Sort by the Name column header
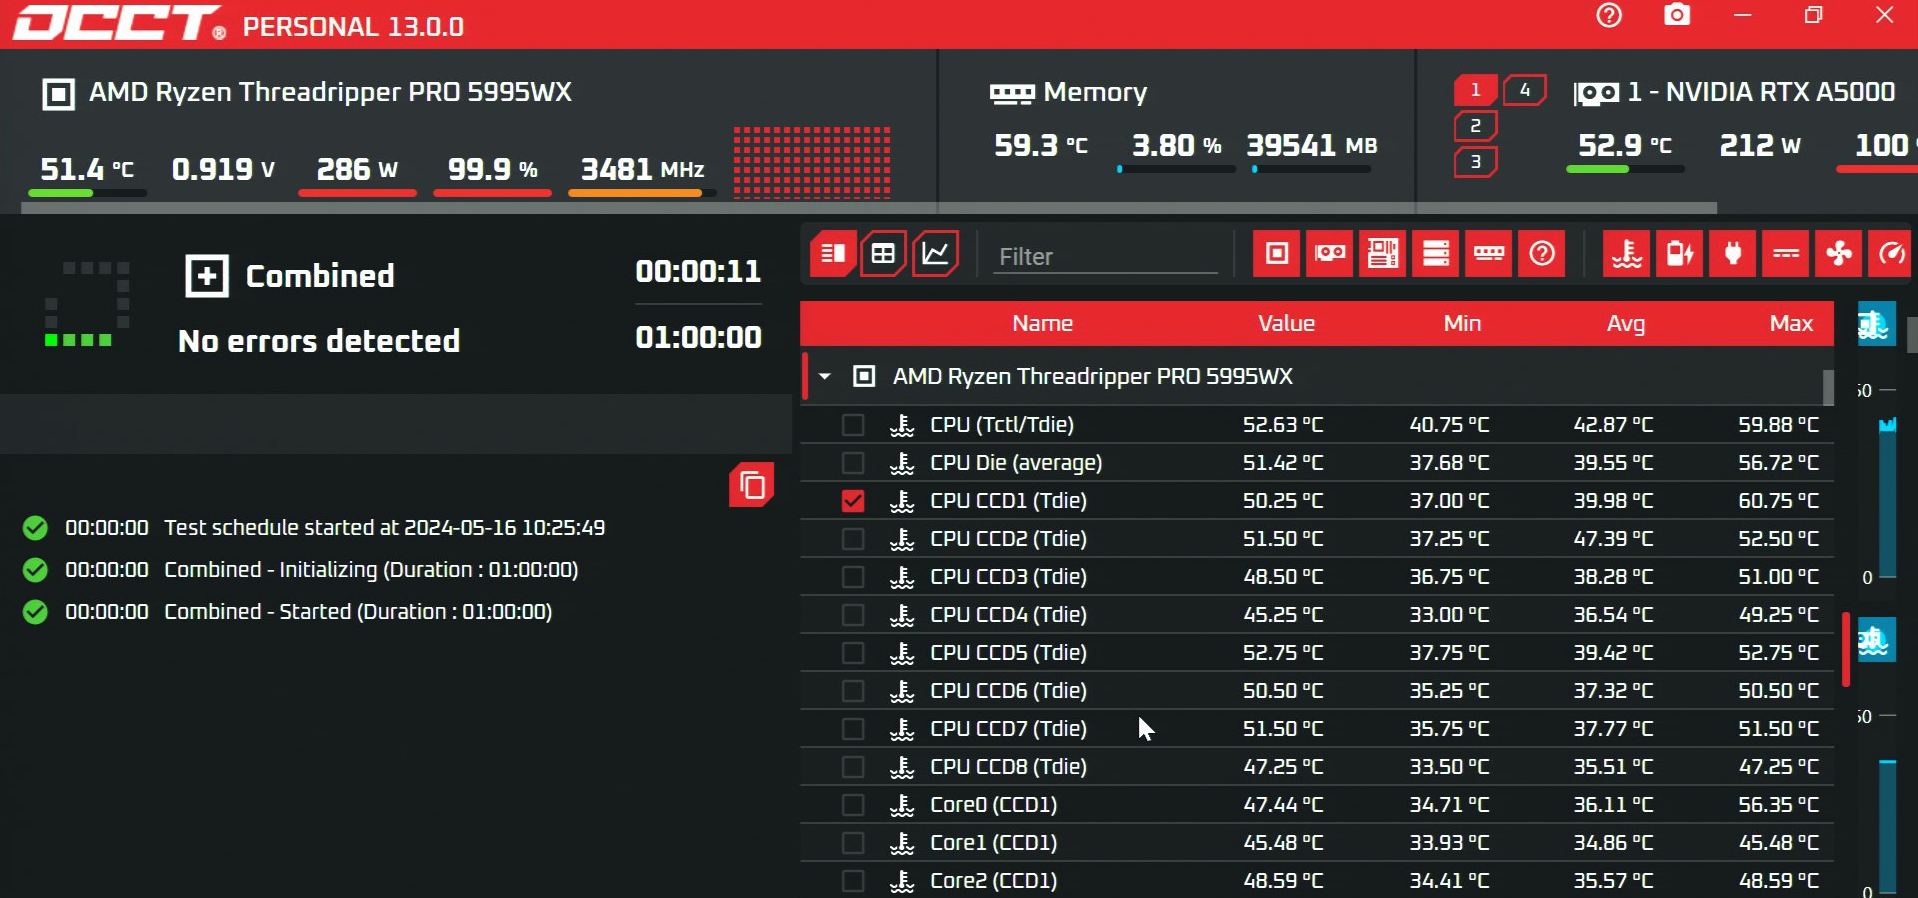 click(x=1042, y=323)
